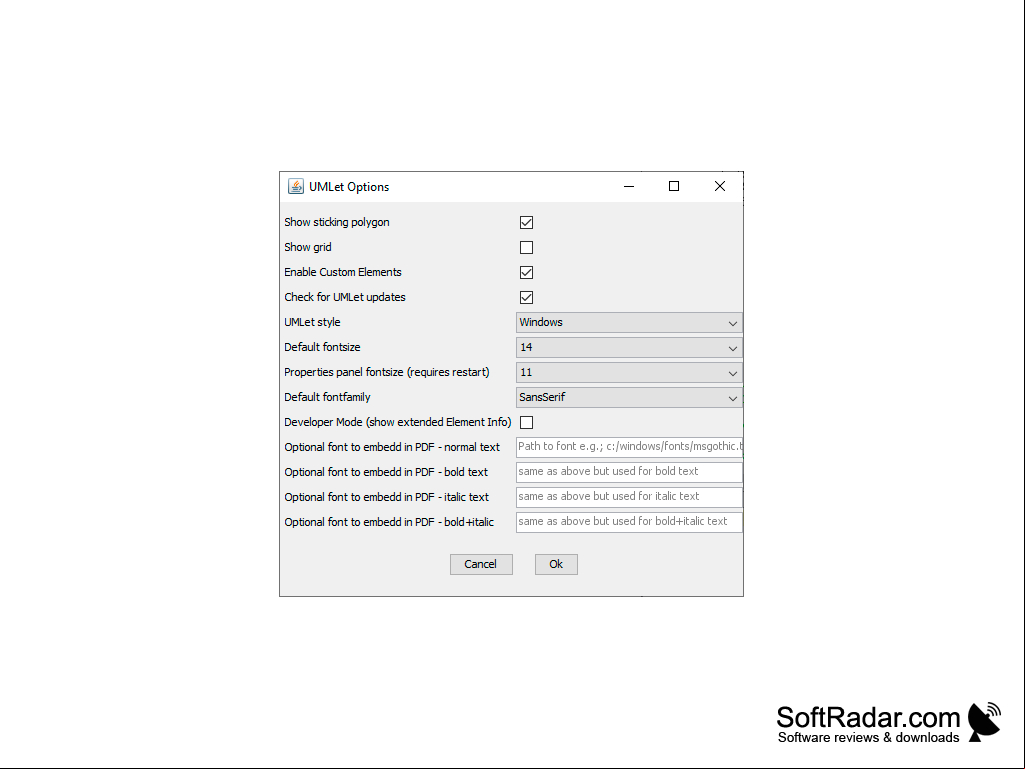Screen dimensions: 1025x769
Task: Click 'Properties panel fontsize (requires restart)' label
Action: (386, 373)
